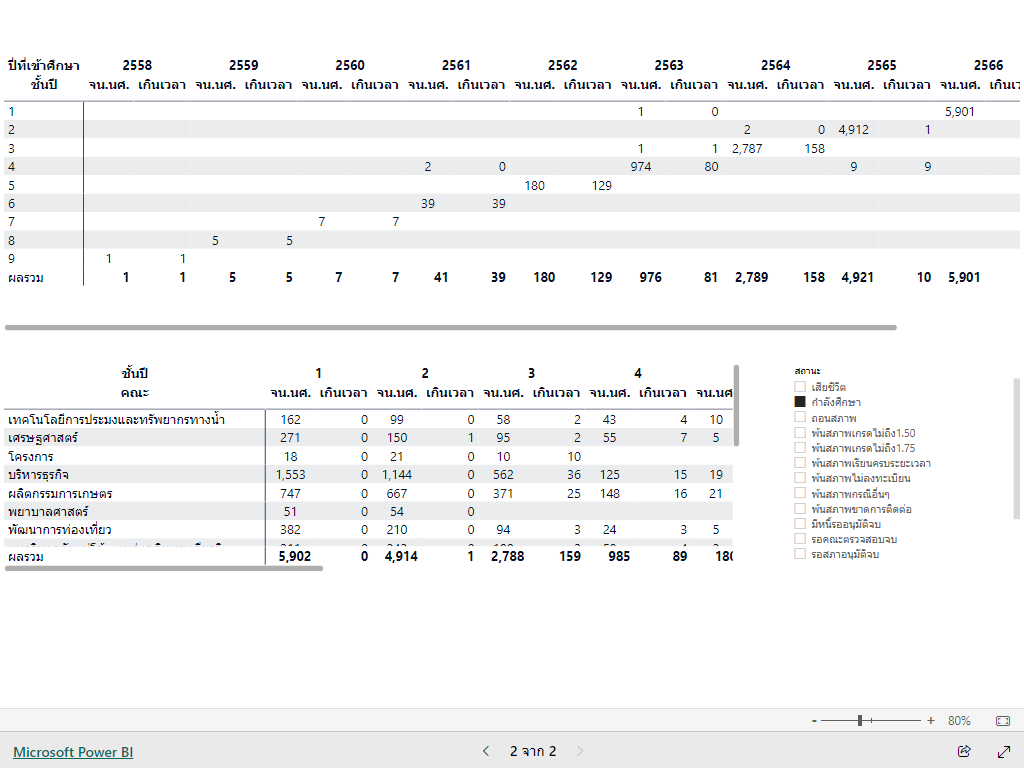Image resolution: width=1024 pixels, height=768 pixels.
Task: Uncheck the กำลังศึกษา status filter
Action: [x=800, y=402]
